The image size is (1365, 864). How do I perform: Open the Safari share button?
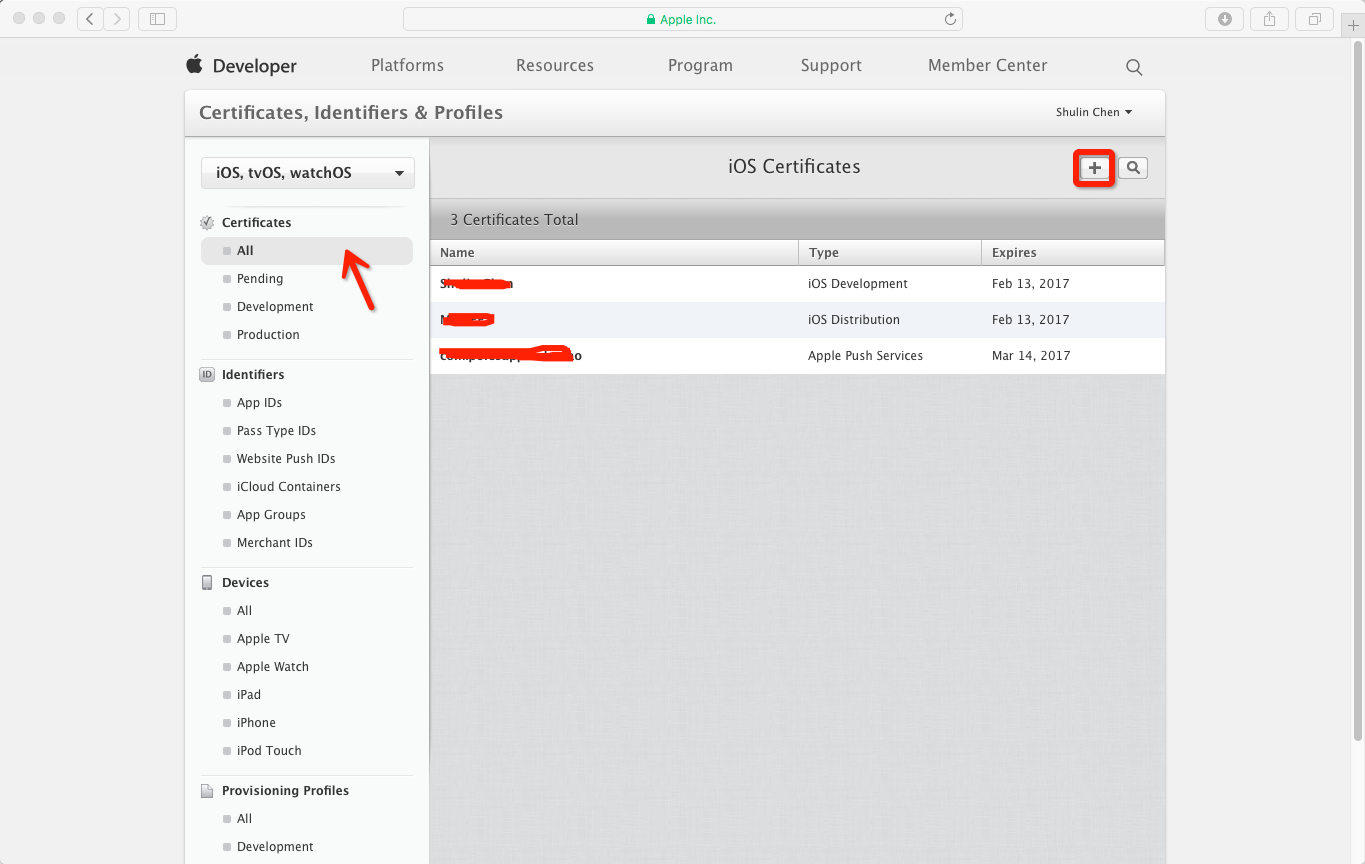1270,18
